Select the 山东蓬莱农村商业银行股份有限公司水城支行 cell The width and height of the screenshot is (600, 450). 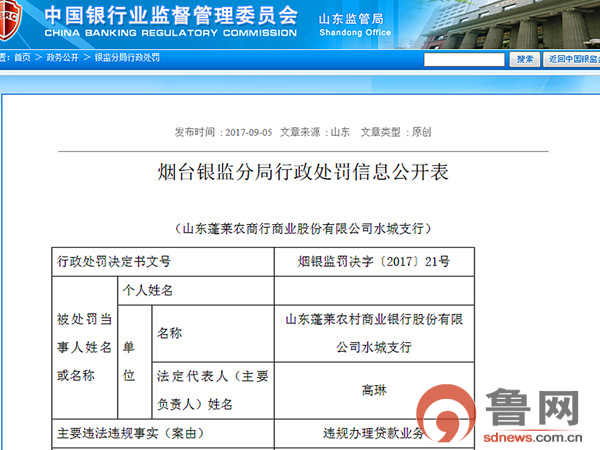click(374, 334)
